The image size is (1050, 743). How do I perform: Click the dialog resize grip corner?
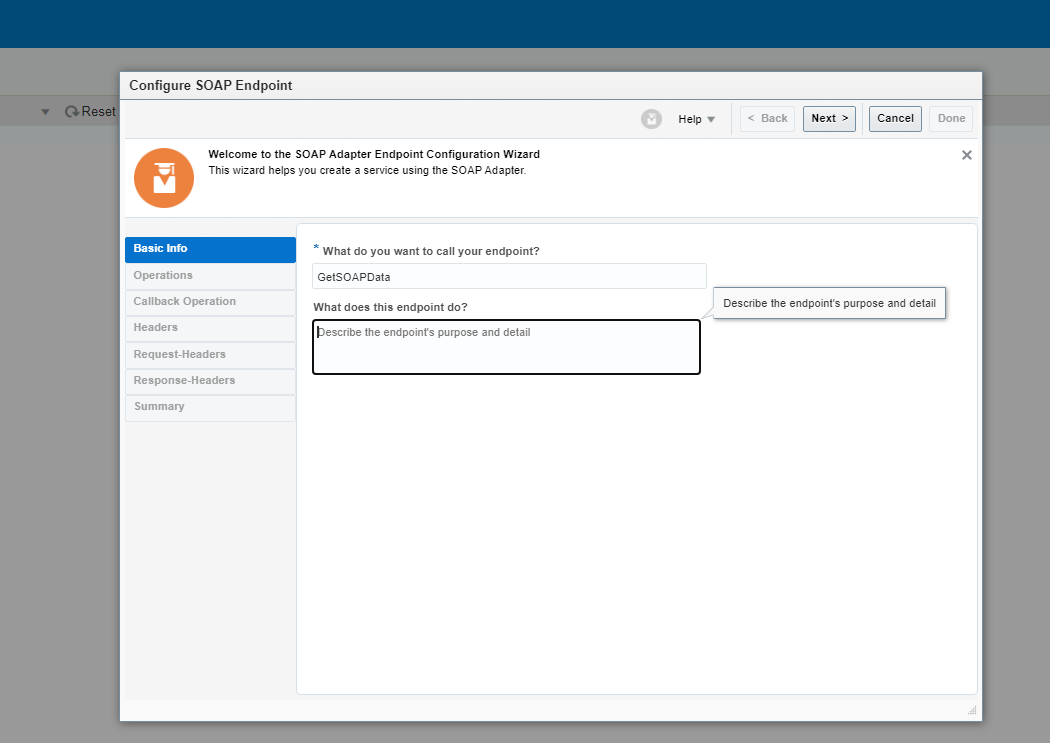tap(972, 710)
